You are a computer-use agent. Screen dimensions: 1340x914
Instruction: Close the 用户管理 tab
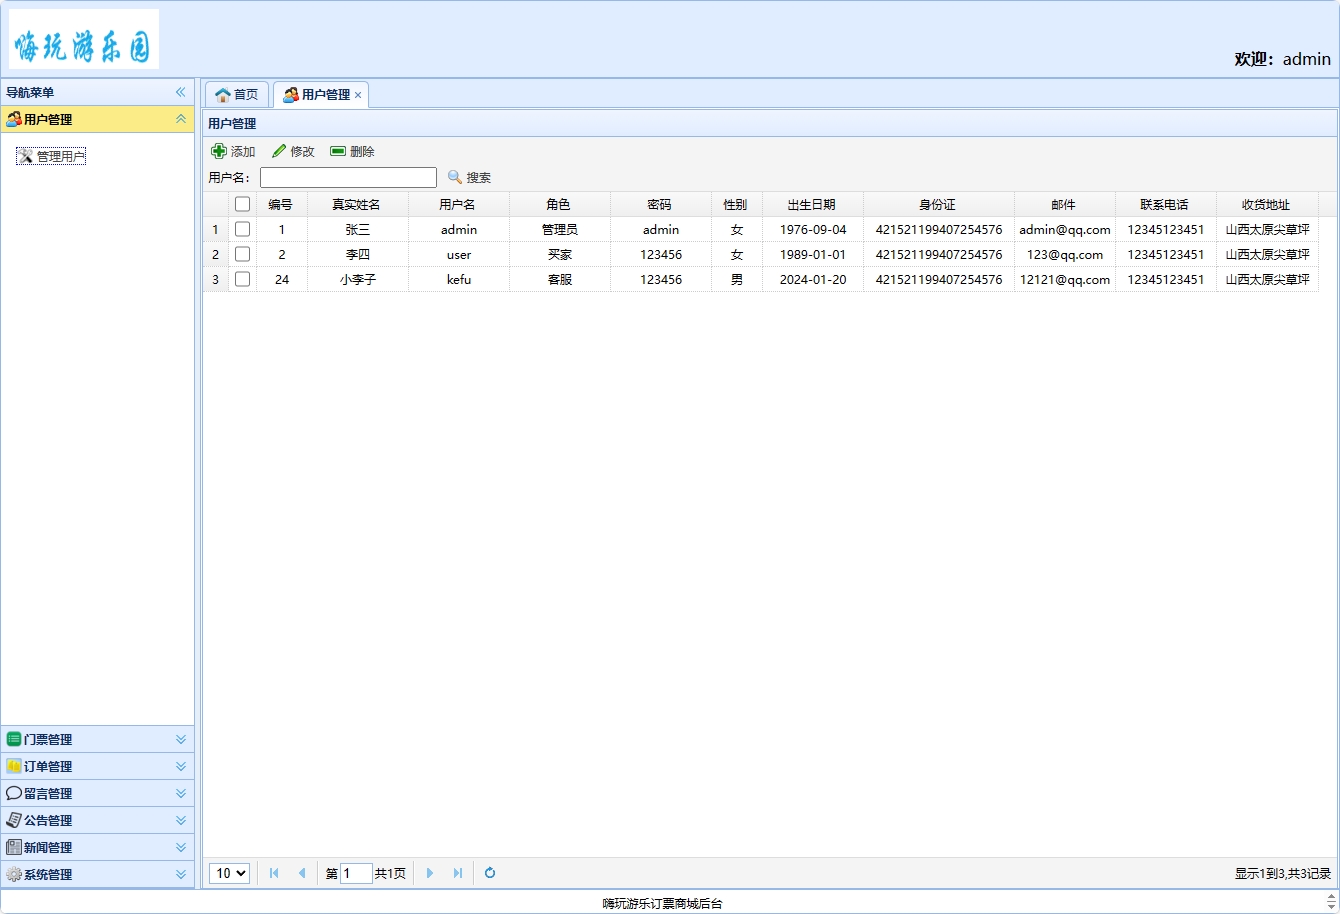358,95
